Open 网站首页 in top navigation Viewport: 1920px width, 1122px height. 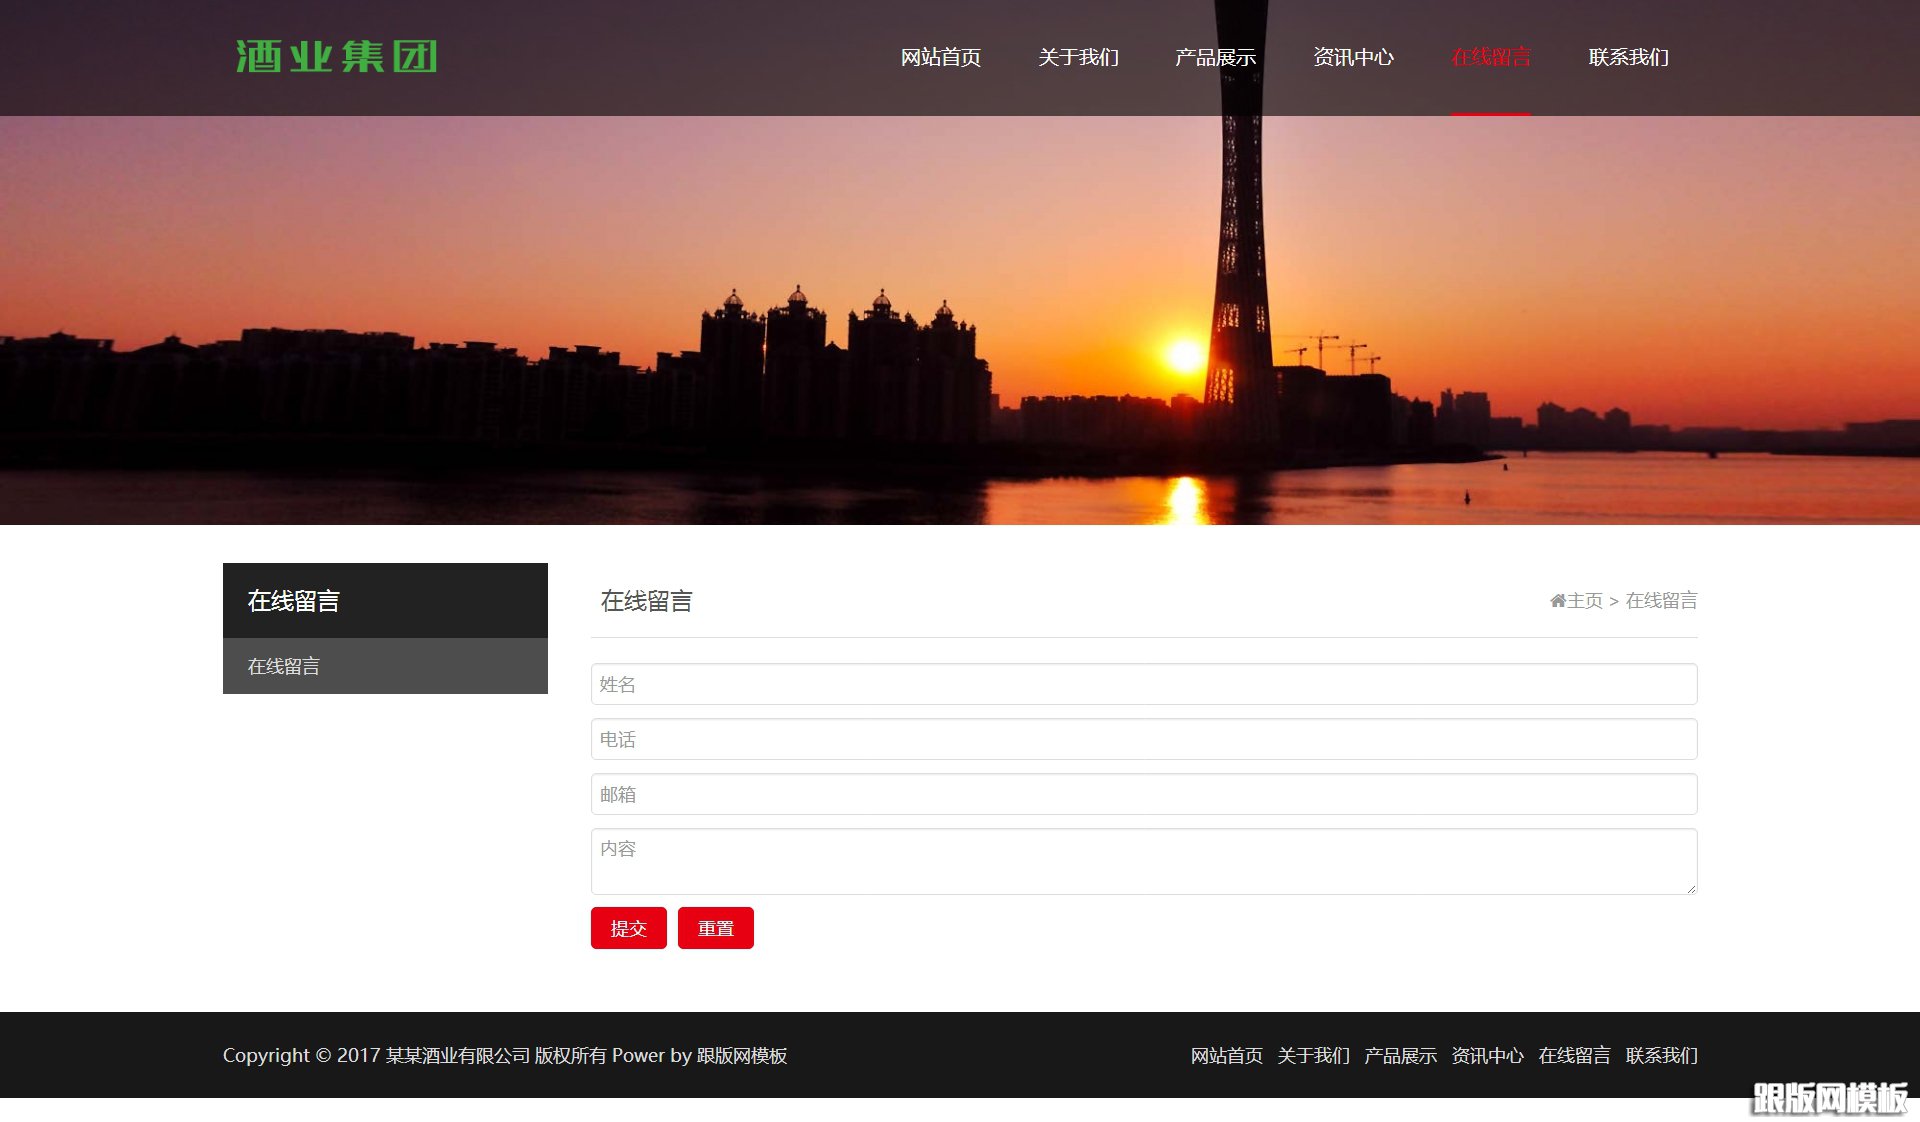940,57
